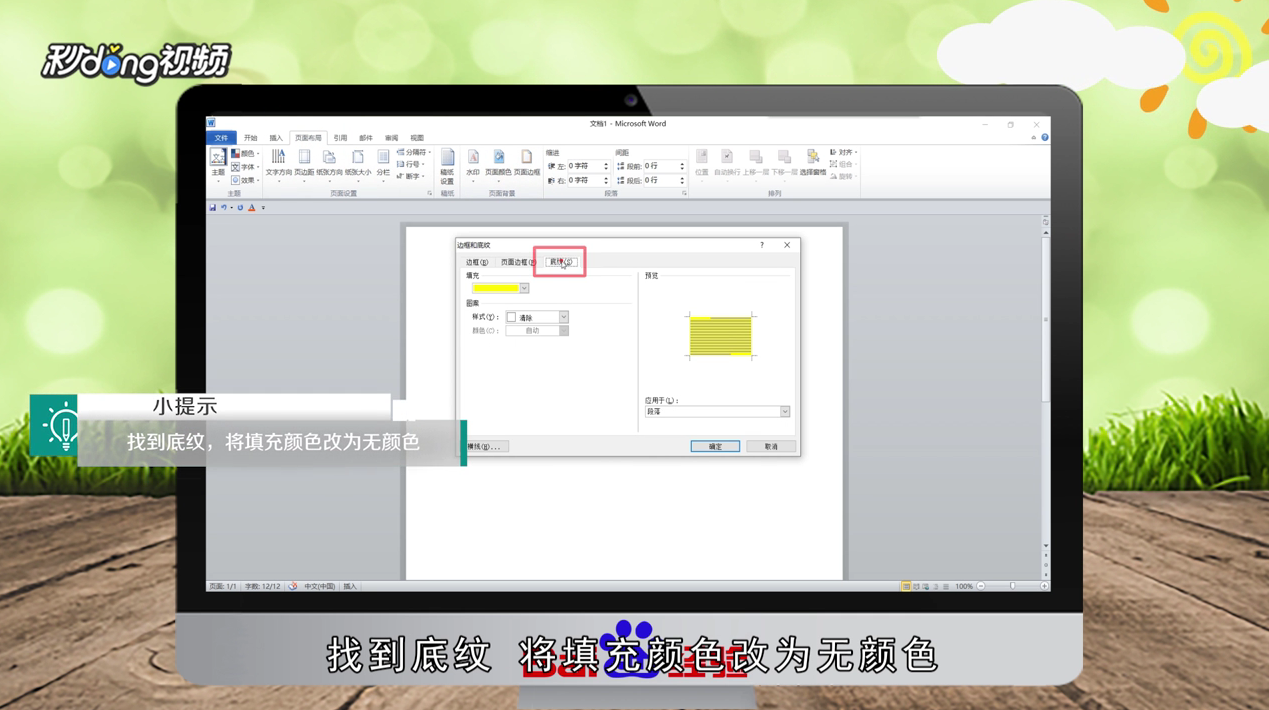Open the 主题 themes gallery
The image size is (1269, 710).
pyautogui.click(x=218, y=165)
